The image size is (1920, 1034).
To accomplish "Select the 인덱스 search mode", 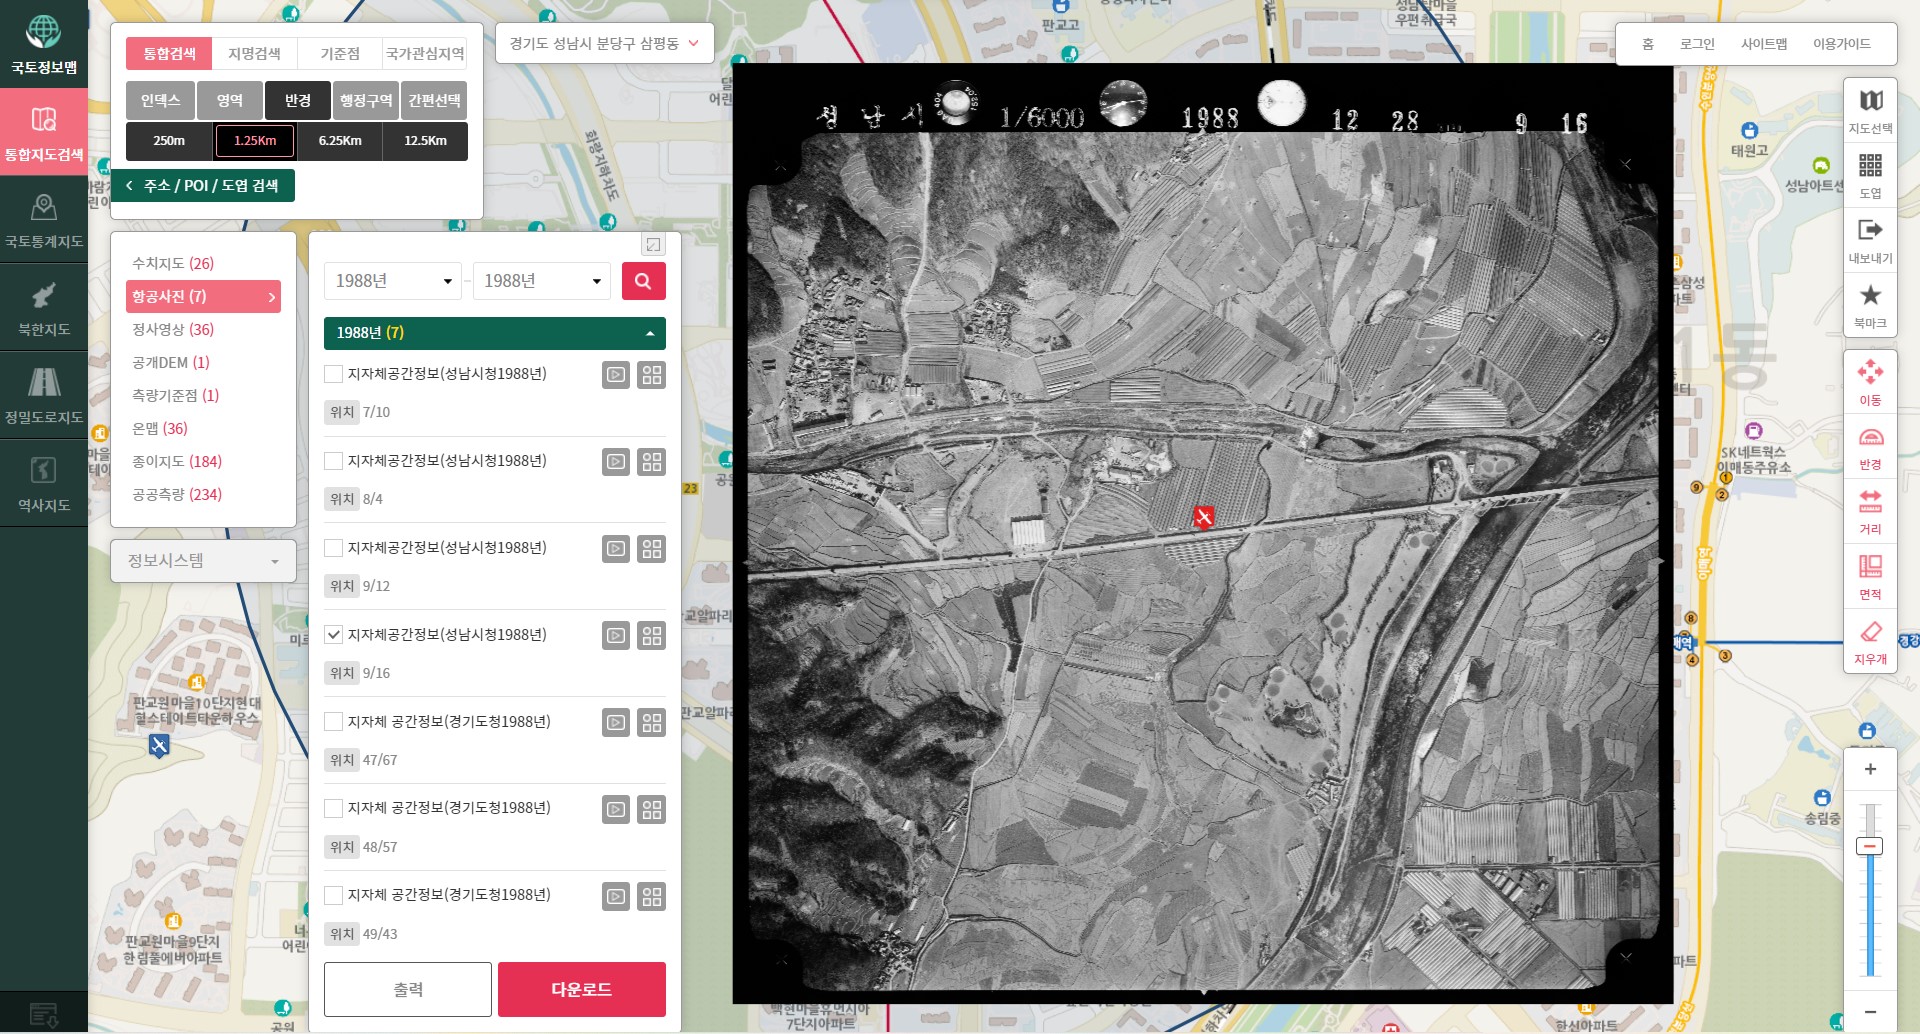I will (x=160, y=101).
